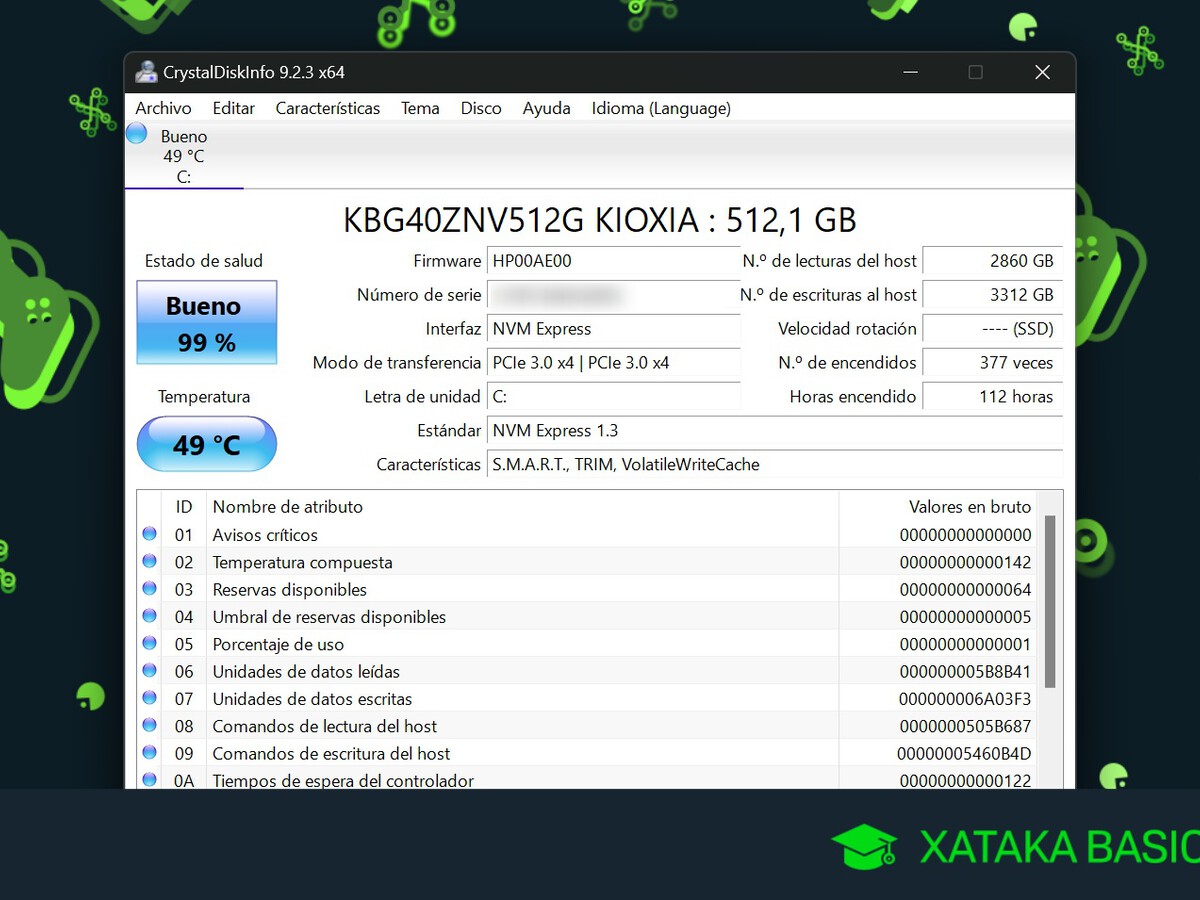Click the 49 °C temperature button

207,444
